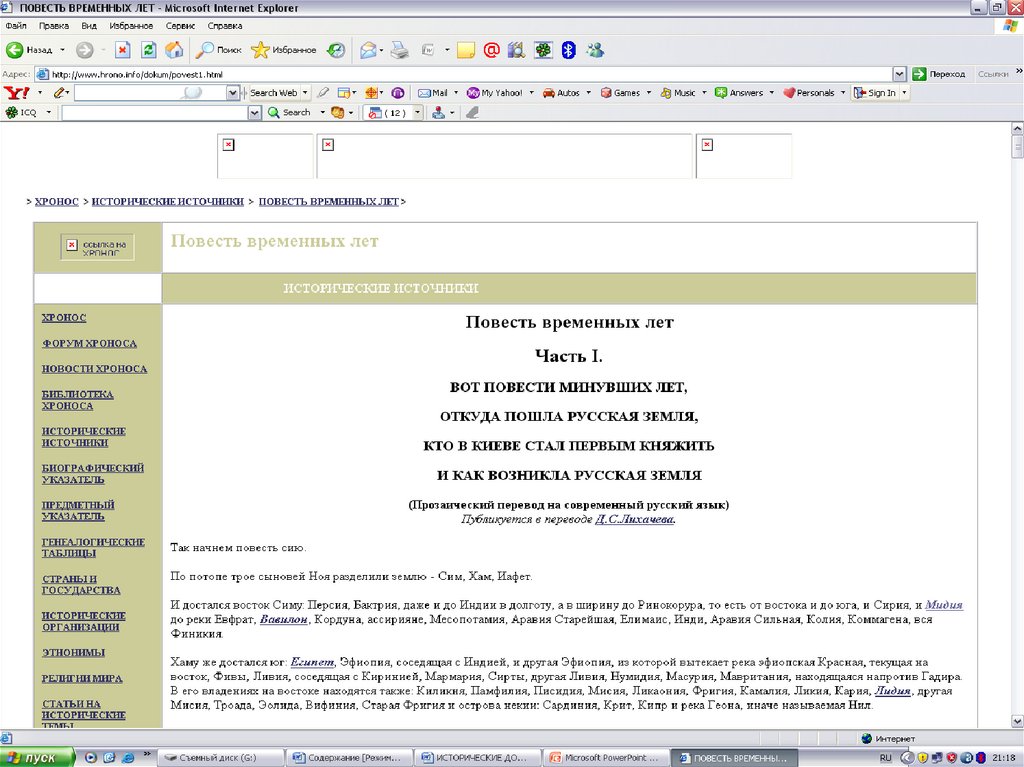1024x767 pixels.
Task: Click the vertical scrollbar down arrow
Action: 1016,722
